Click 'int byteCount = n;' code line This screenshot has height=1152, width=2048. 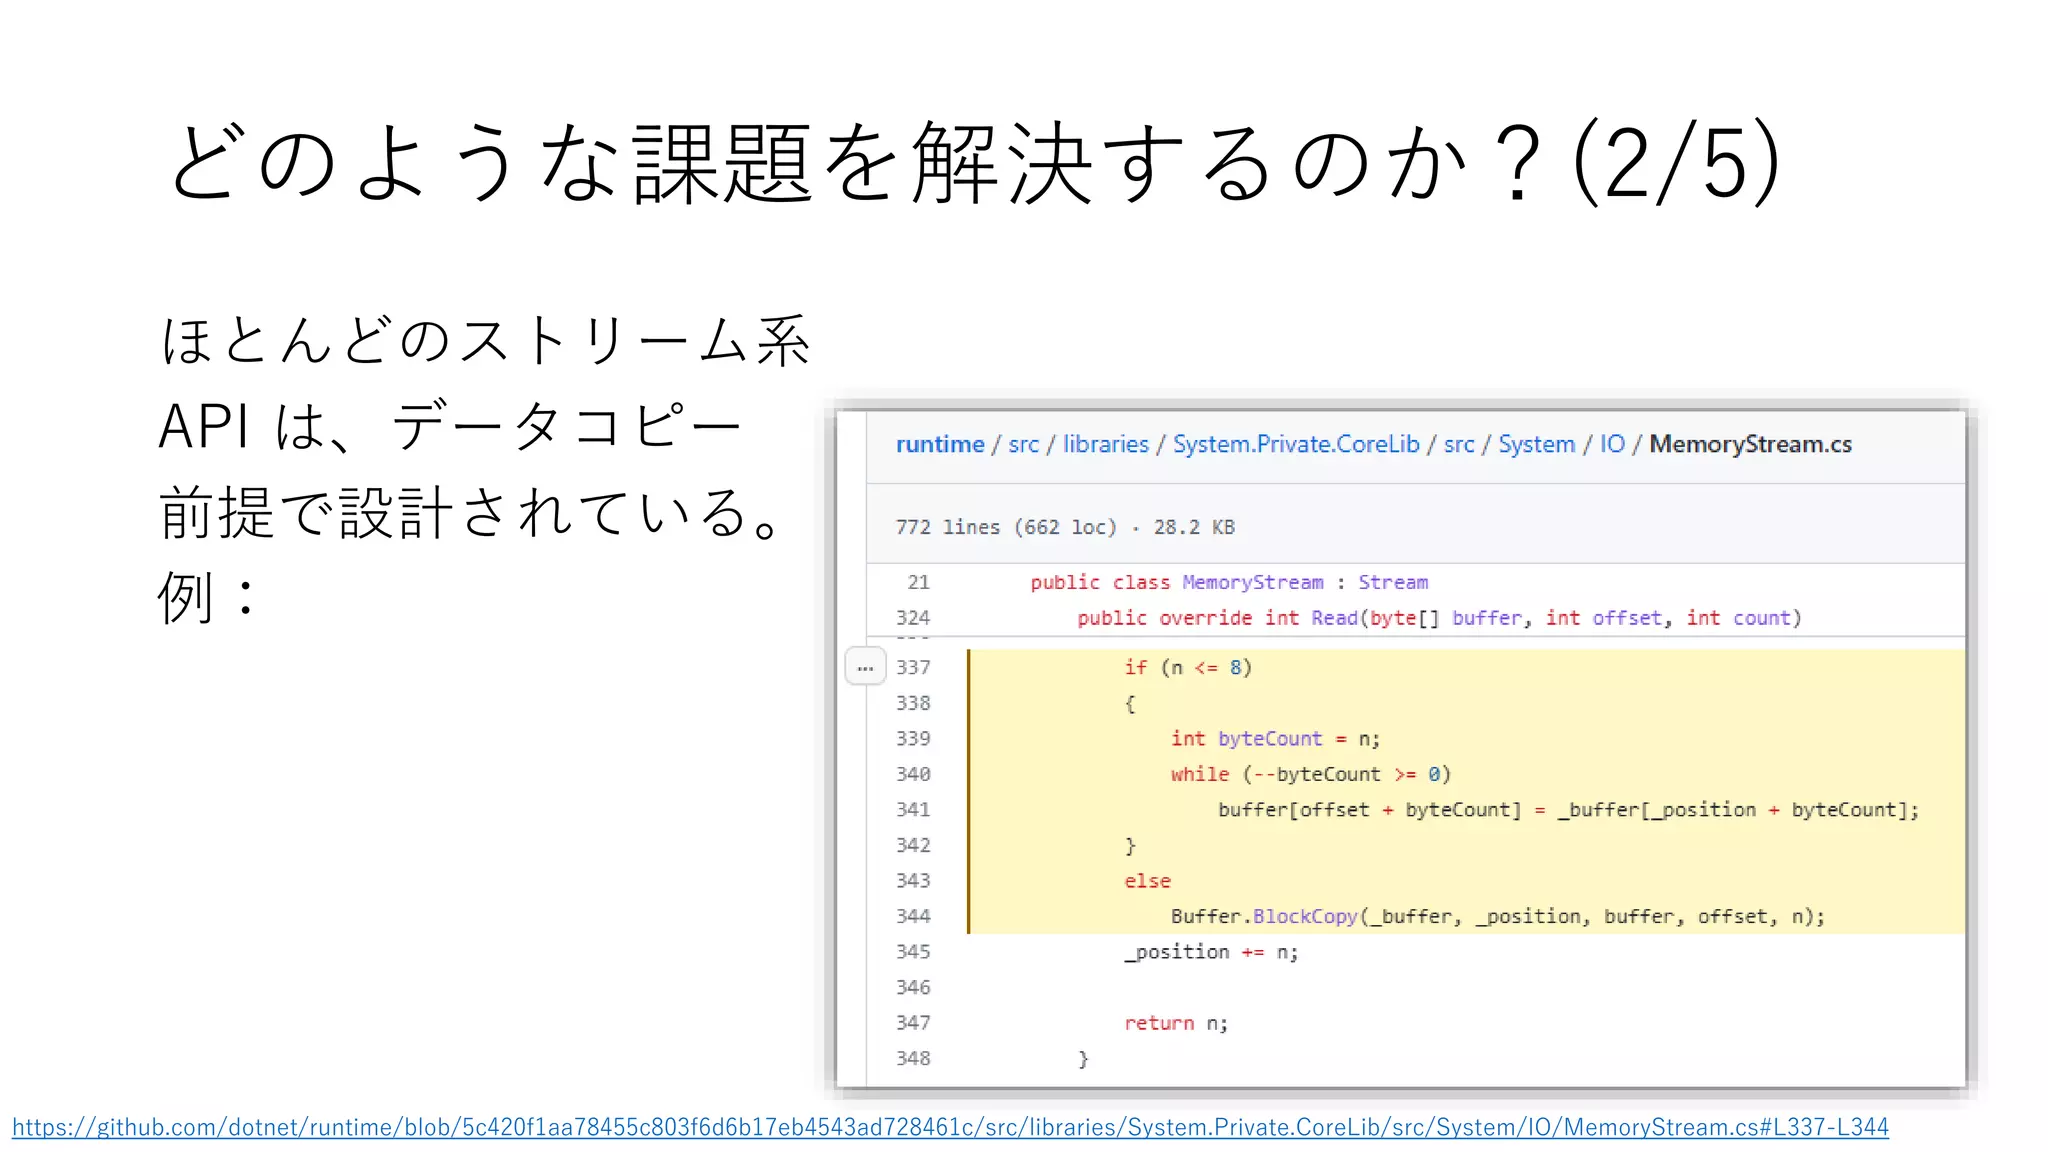(x=1275, y=738)
